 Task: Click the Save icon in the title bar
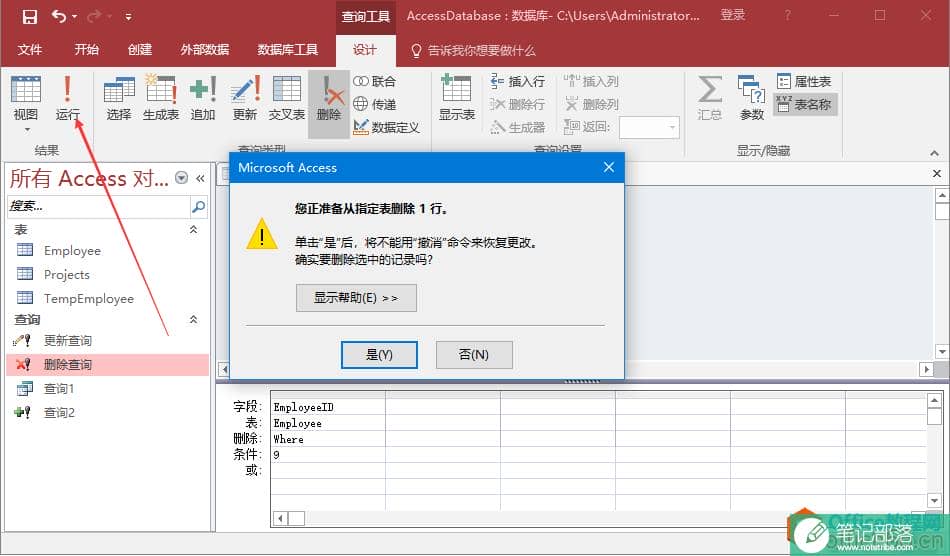click(29, 16)
